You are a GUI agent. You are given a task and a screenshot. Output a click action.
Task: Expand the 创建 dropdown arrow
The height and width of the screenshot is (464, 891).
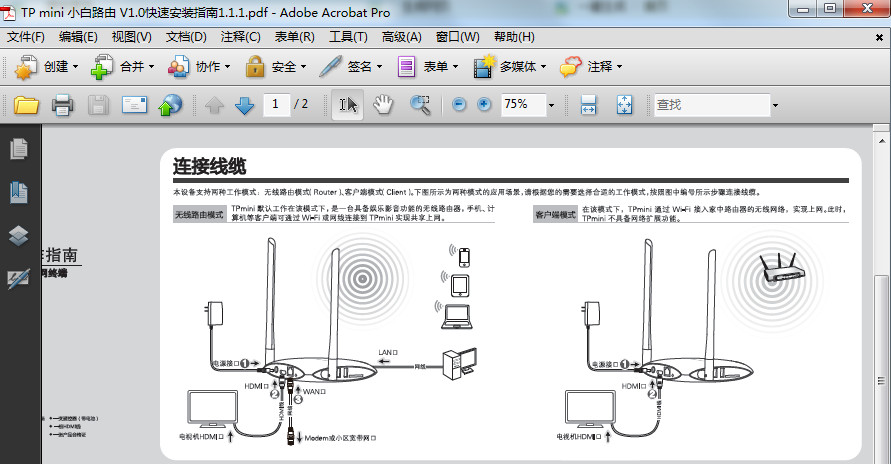click(x=76, y=67)
